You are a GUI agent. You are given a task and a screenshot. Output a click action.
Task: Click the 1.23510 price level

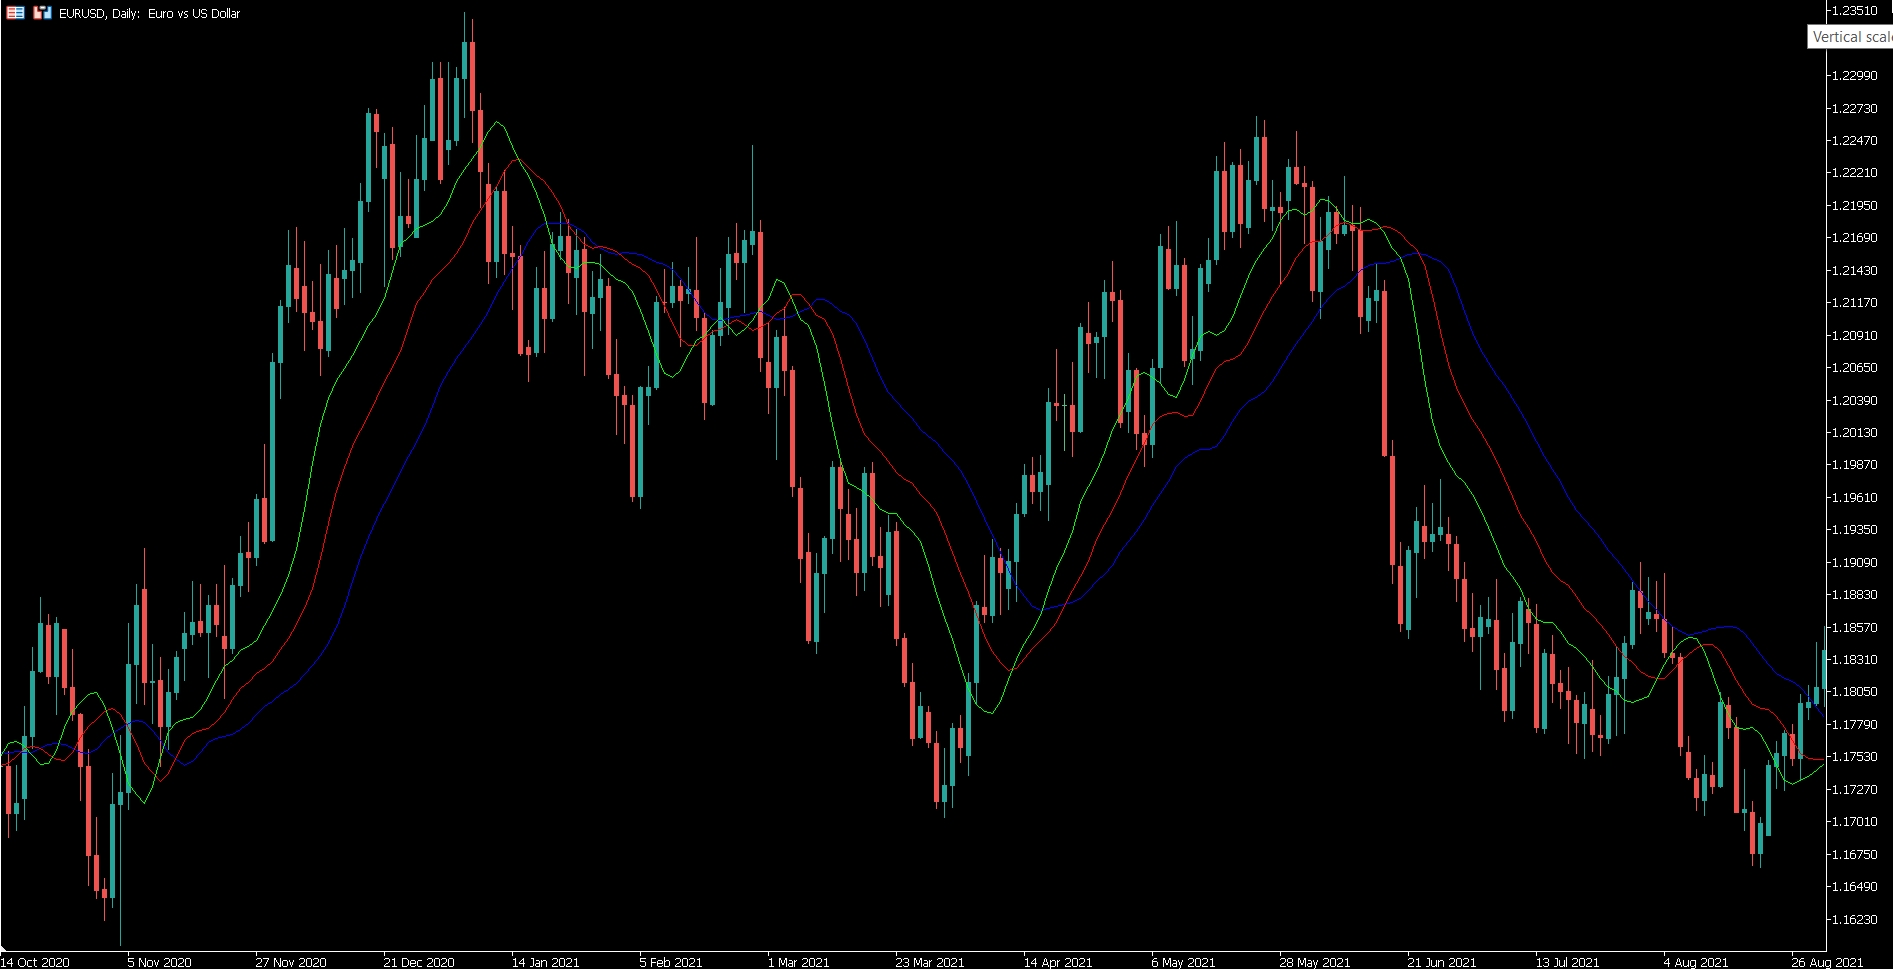click(1854, 11)
